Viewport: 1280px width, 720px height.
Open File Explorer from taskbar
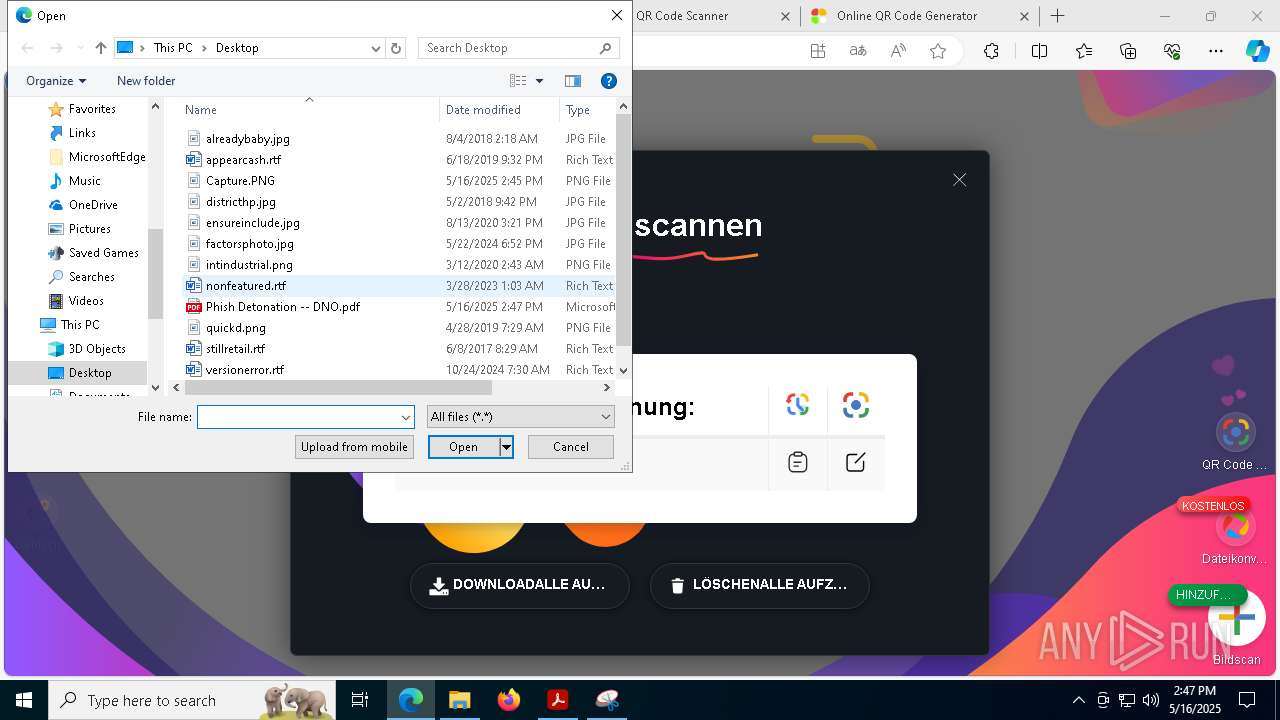tap(460, 700)
